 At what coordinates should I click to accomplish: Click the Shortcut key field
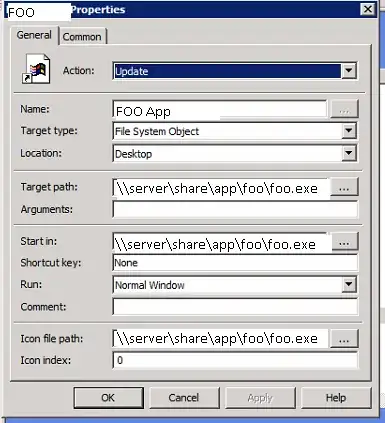coord(235,263)
